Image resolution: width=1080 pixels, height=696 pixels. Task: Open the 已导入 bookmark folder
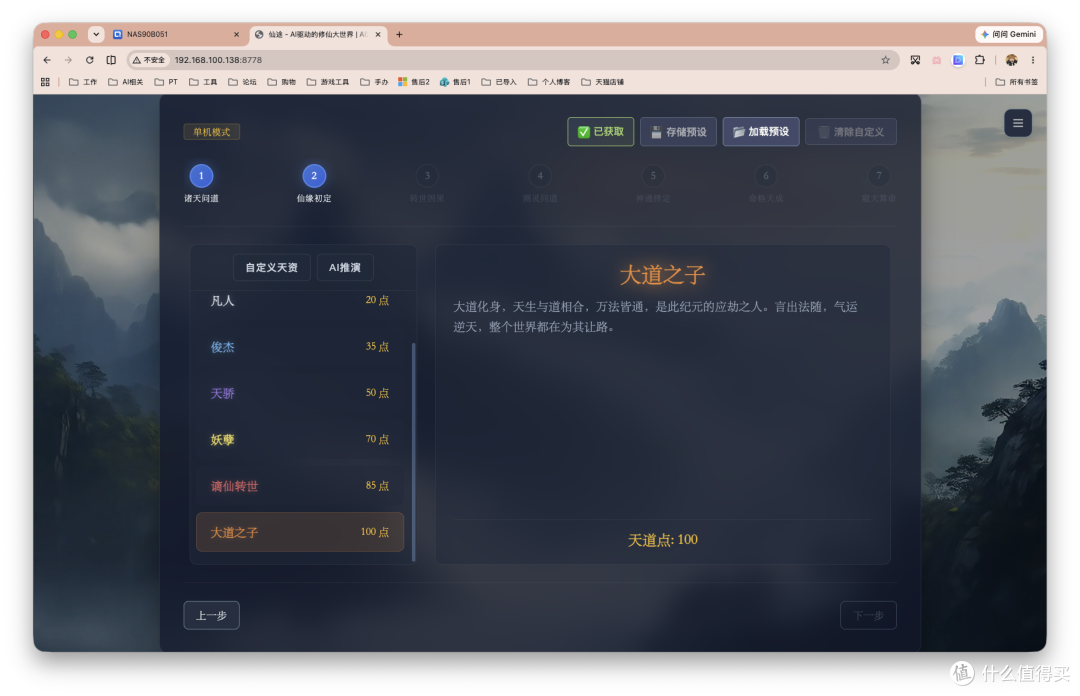[499, 82]
